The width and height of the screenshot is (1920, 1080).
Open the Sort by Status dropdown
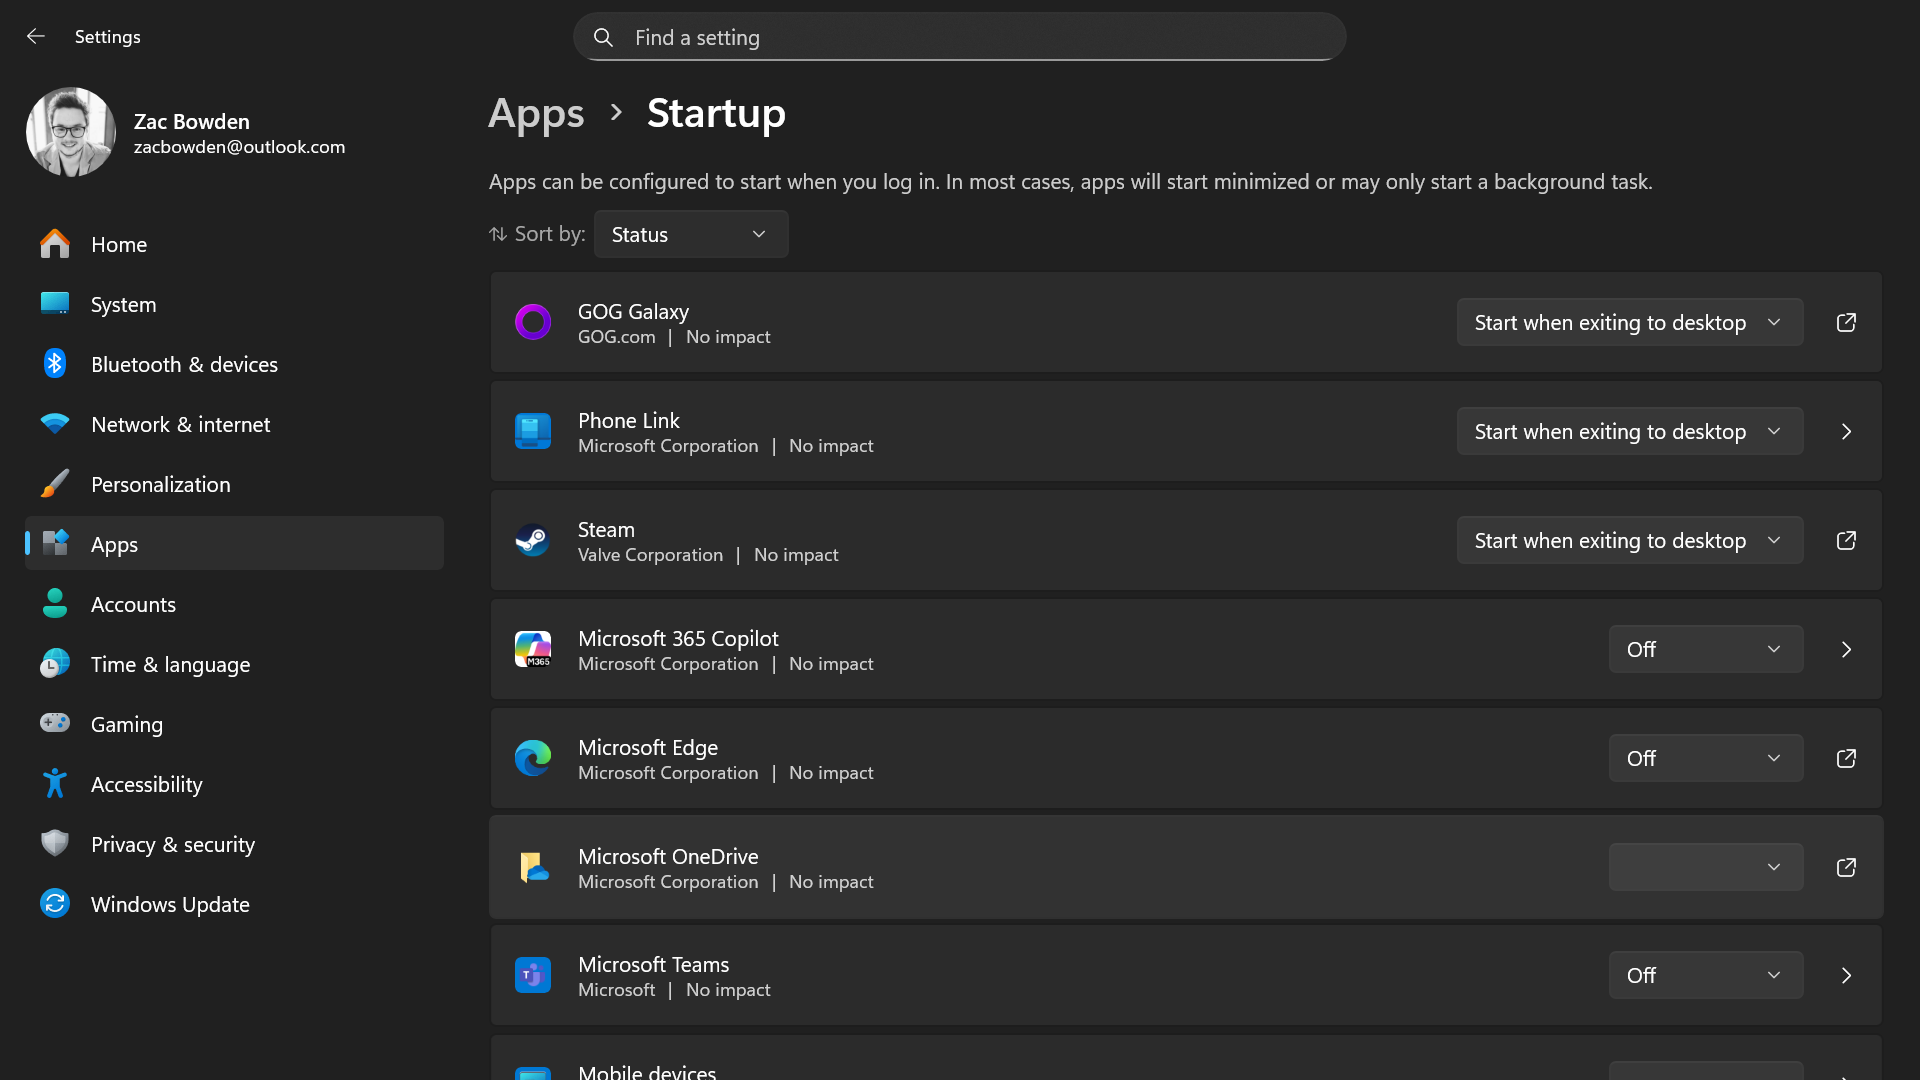pos(691,234)
